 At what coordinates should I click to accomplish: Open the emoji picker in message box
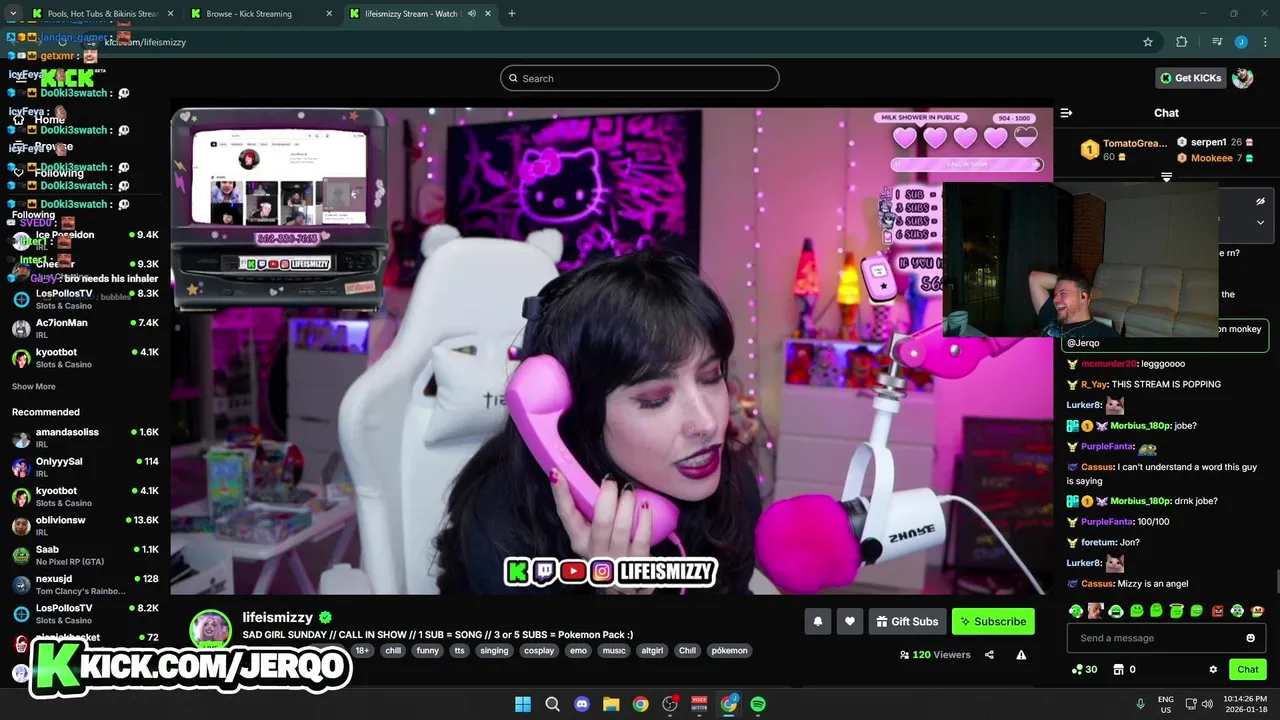(1250, 638)
